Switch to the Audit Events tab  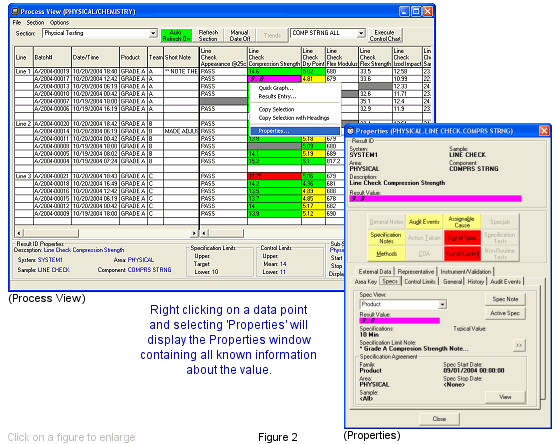tap(506, 281)
